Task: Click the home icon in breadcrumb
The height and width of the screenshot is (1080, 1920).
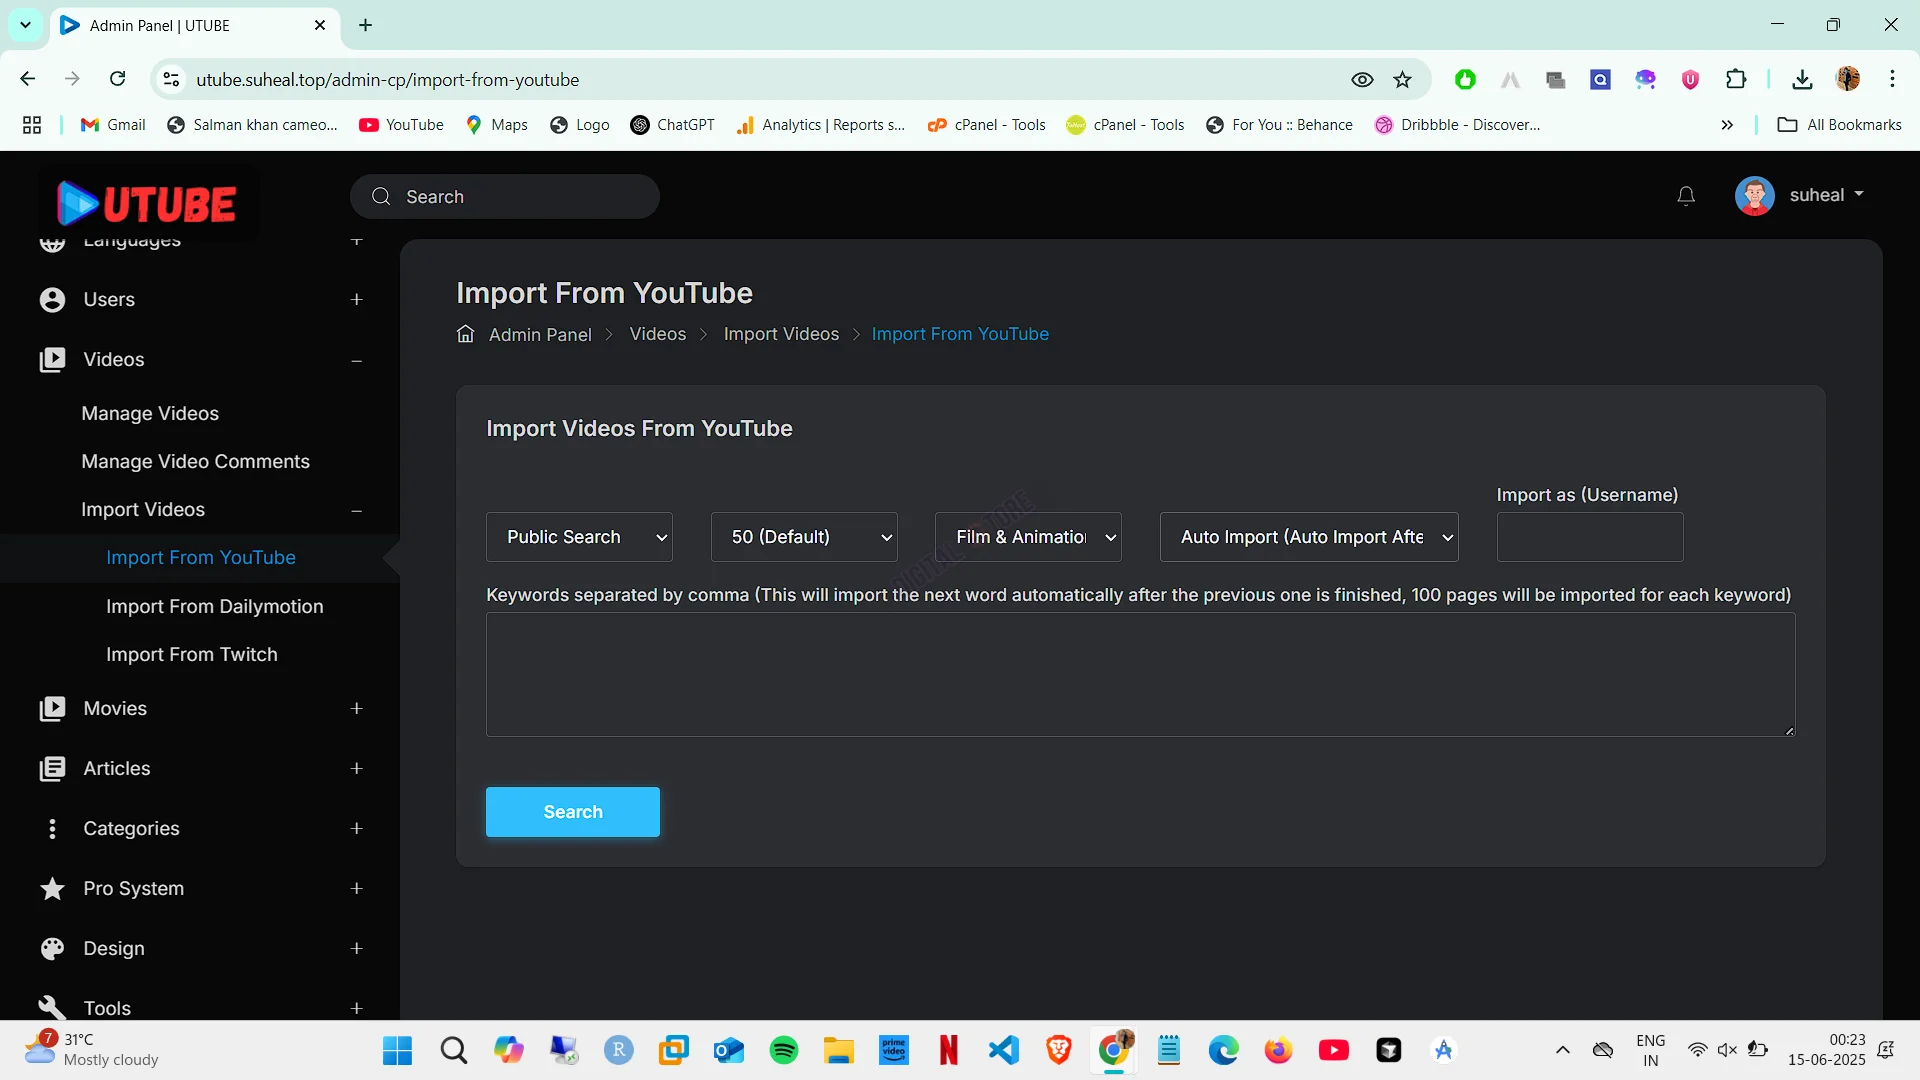Action: [x=465, y=334]
